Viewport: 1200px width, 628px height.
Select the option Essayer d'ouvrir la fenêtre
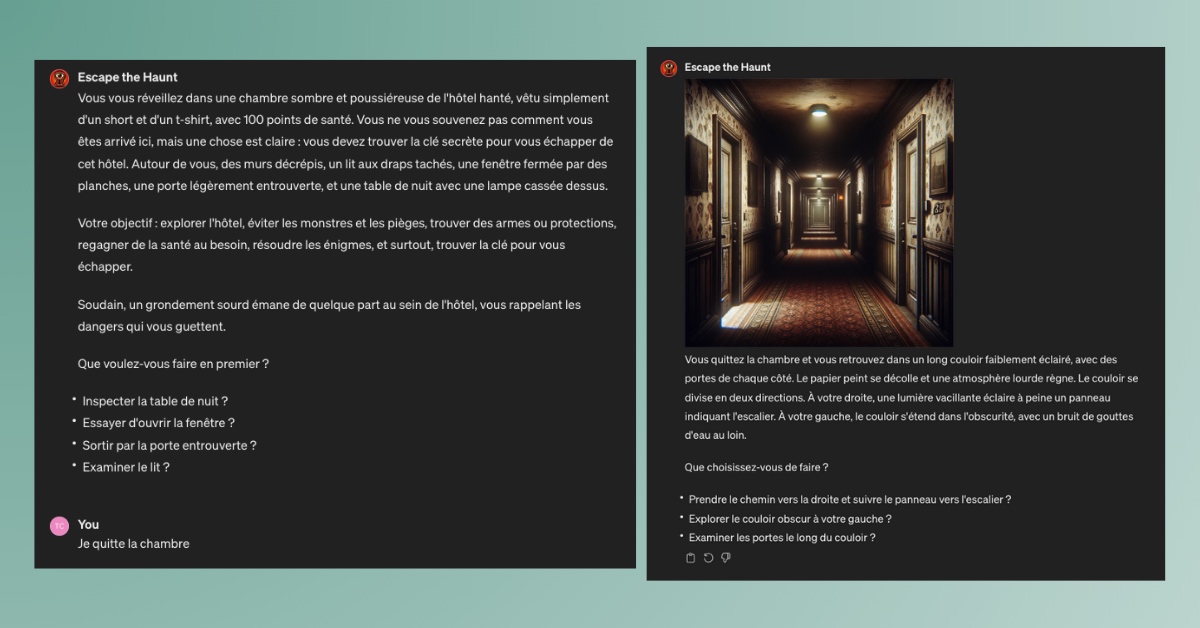(x=158, y=423)
